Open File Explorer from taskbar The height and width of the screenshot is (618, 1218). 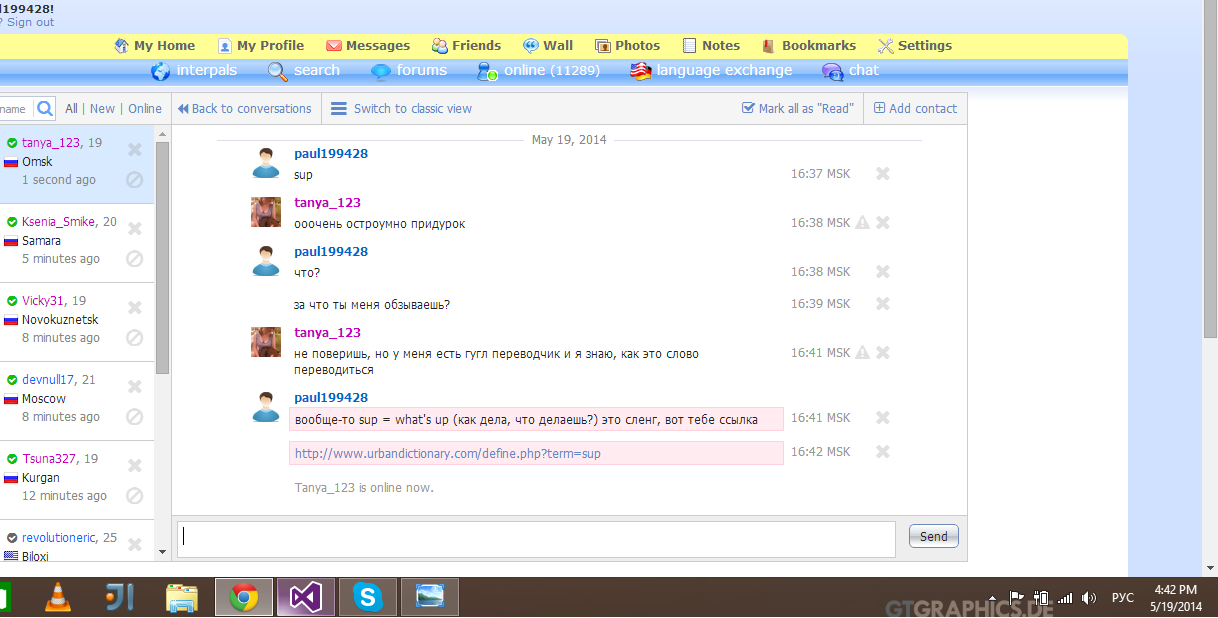click(x=181, y=598)
